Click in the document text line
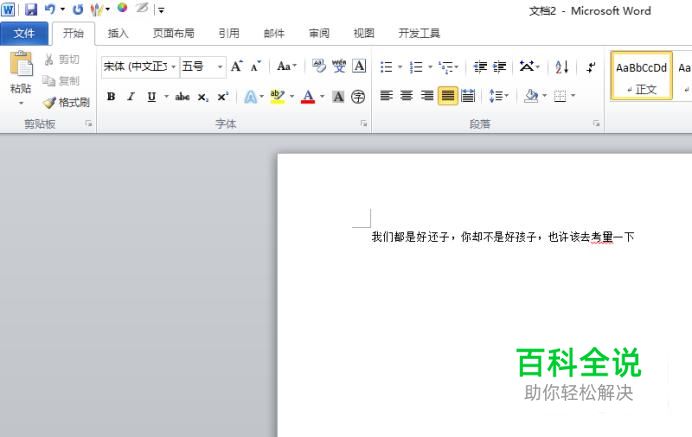The width and height of the screenshot is (692, 437). tap(503, 237)
